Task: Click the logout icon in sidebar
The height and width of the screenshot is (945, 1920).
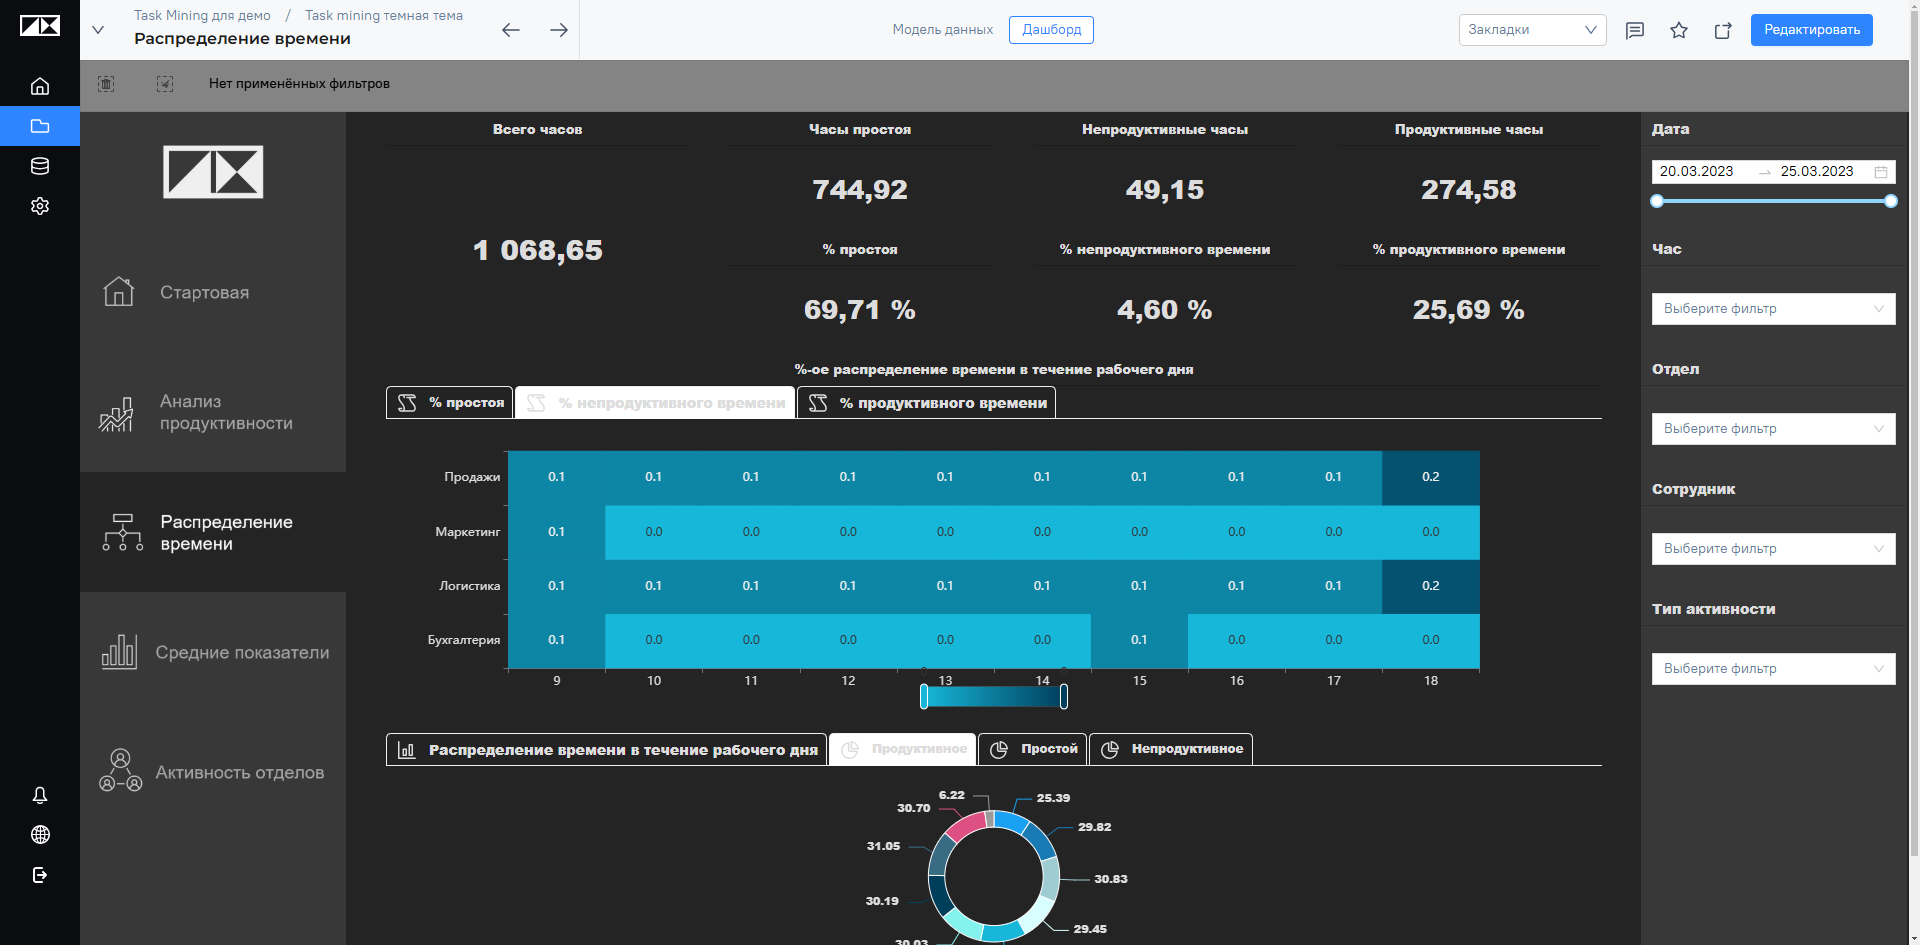Action: [x=40, y=875]
